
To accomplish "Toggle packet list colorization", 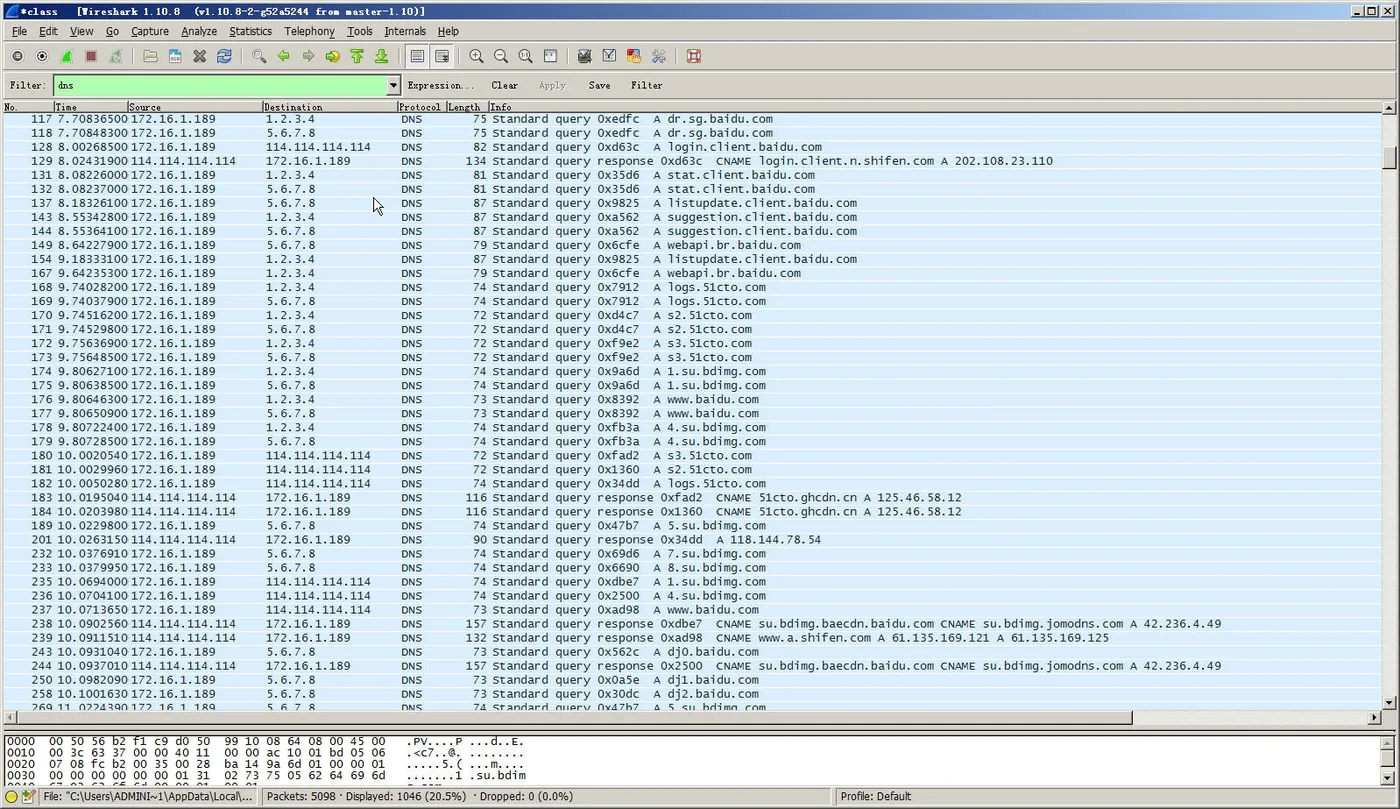I will click(x=417, y=57).
